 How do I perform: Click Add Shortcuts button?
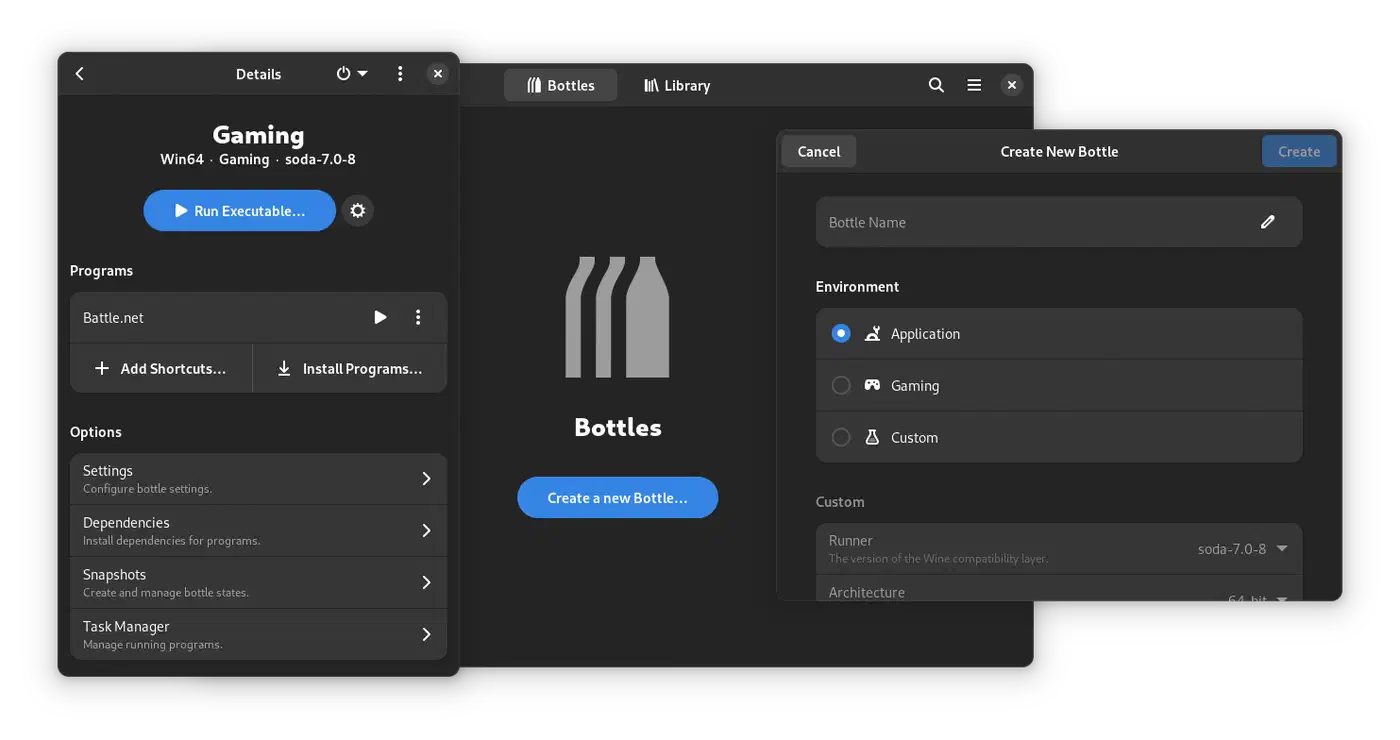pos(161,369)
